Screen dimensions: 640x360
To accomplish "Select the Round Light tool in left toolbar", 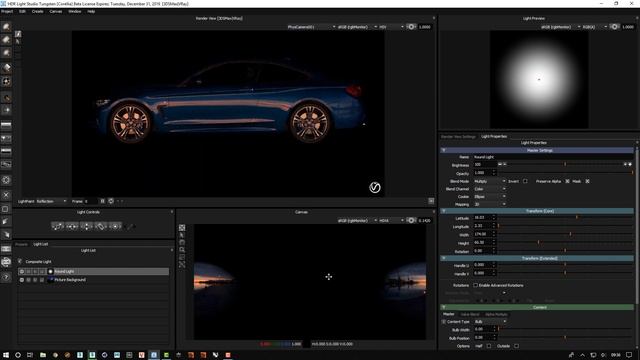I will click(6, 27).
